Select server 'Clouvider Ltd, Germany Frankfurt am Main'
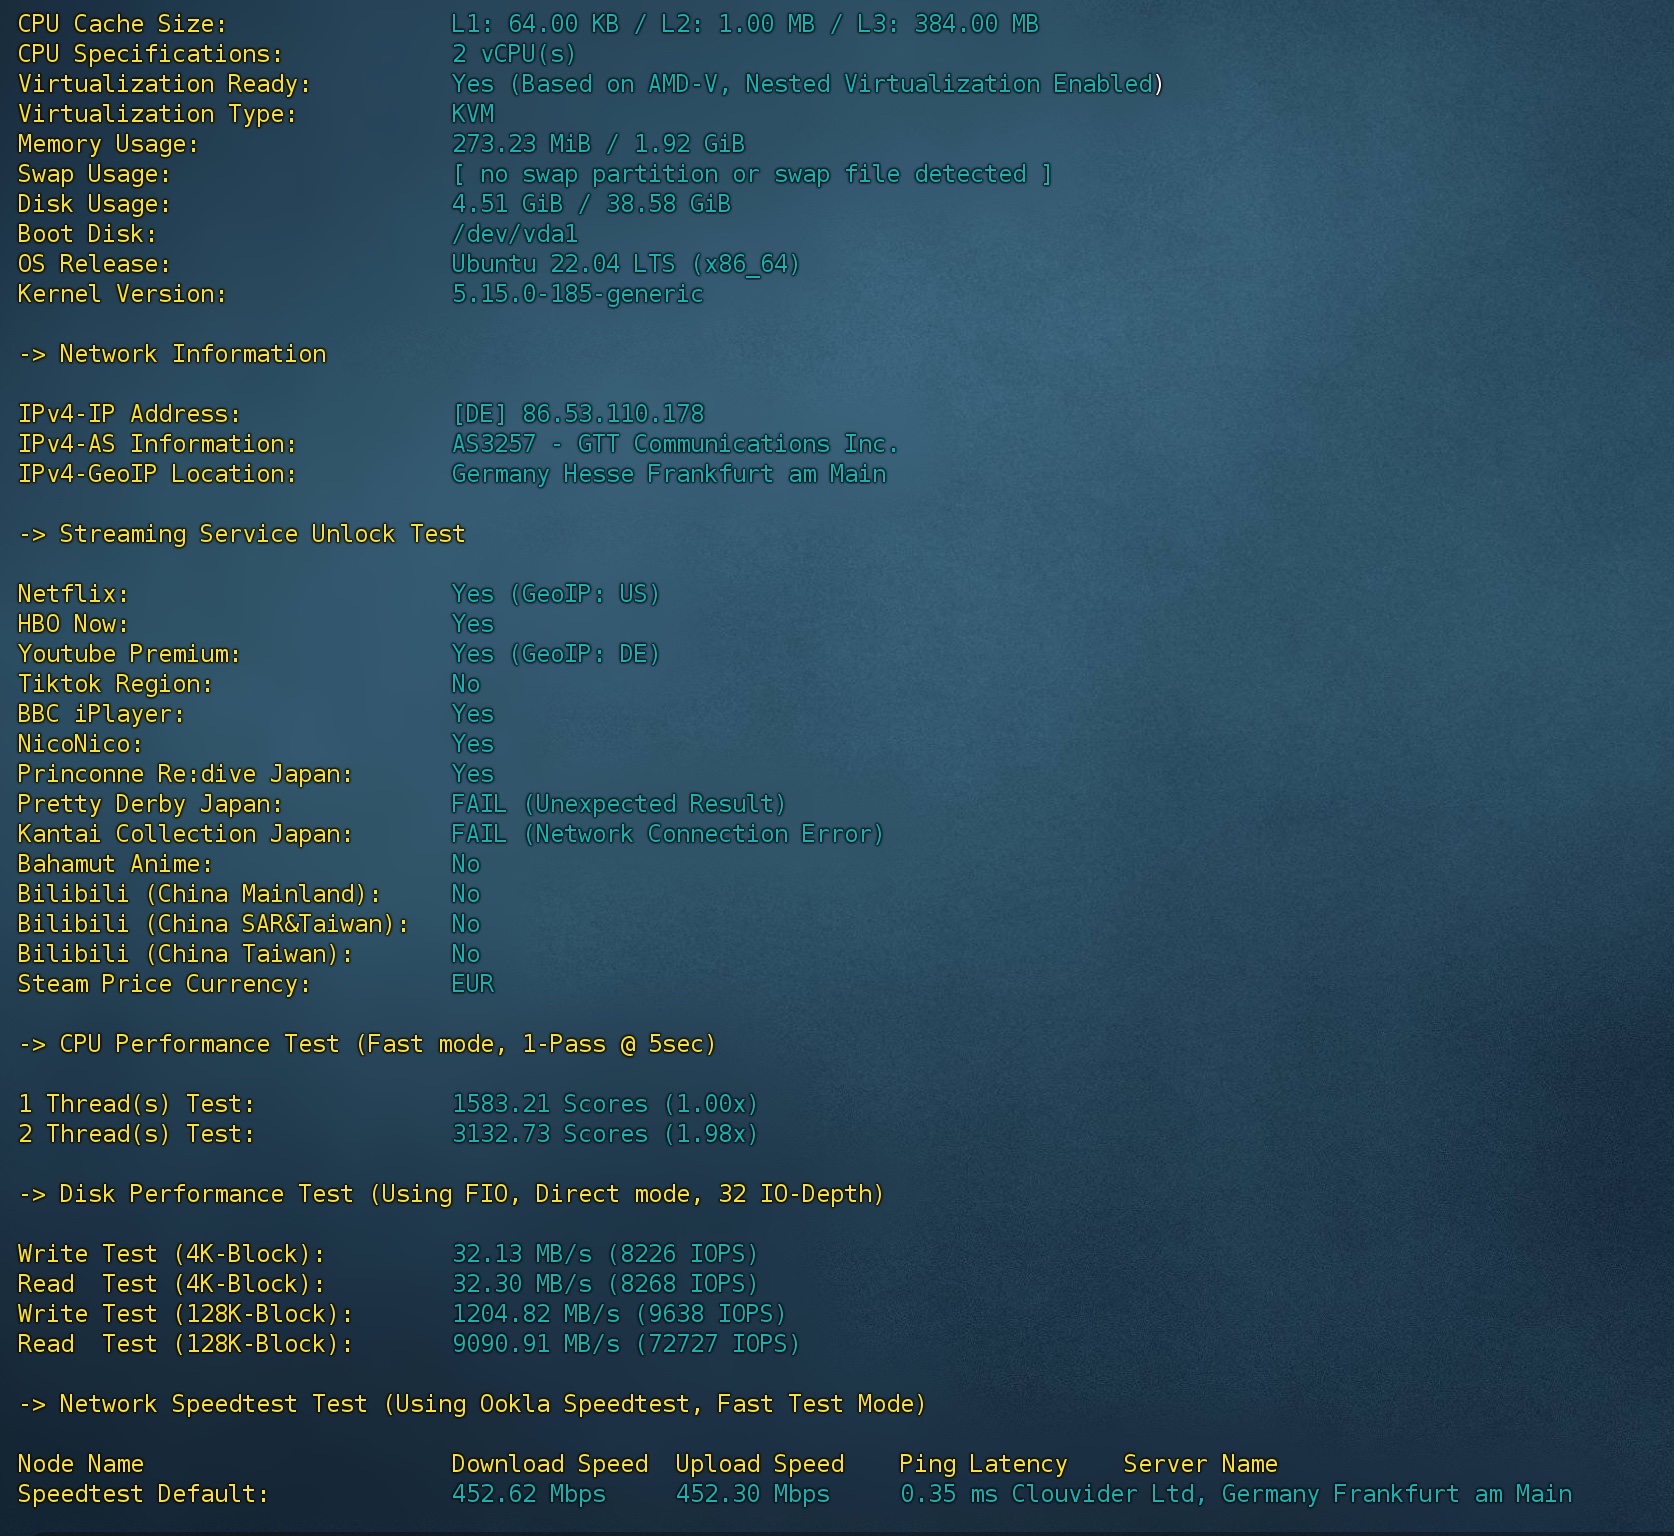 1291,1493
